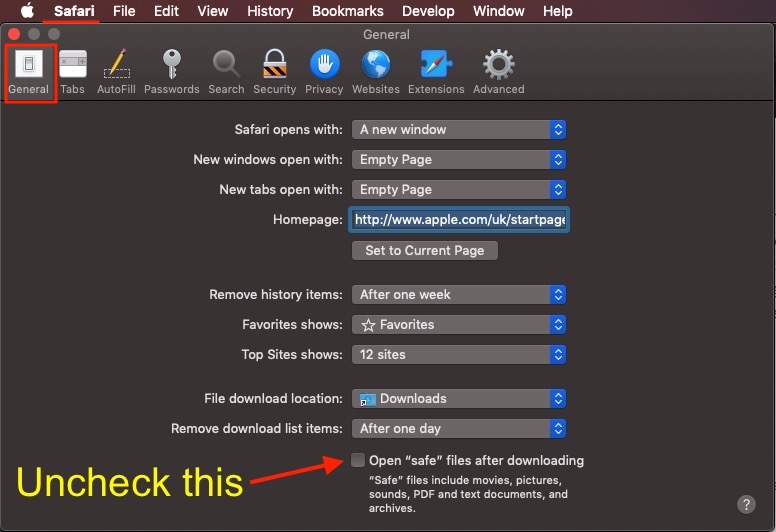Open the Window menu

point(498,11)
